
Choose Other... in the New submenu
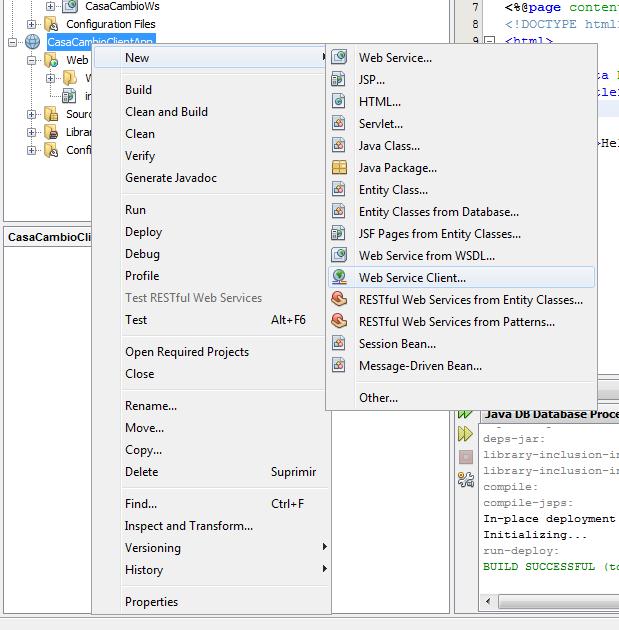point(378,398)
